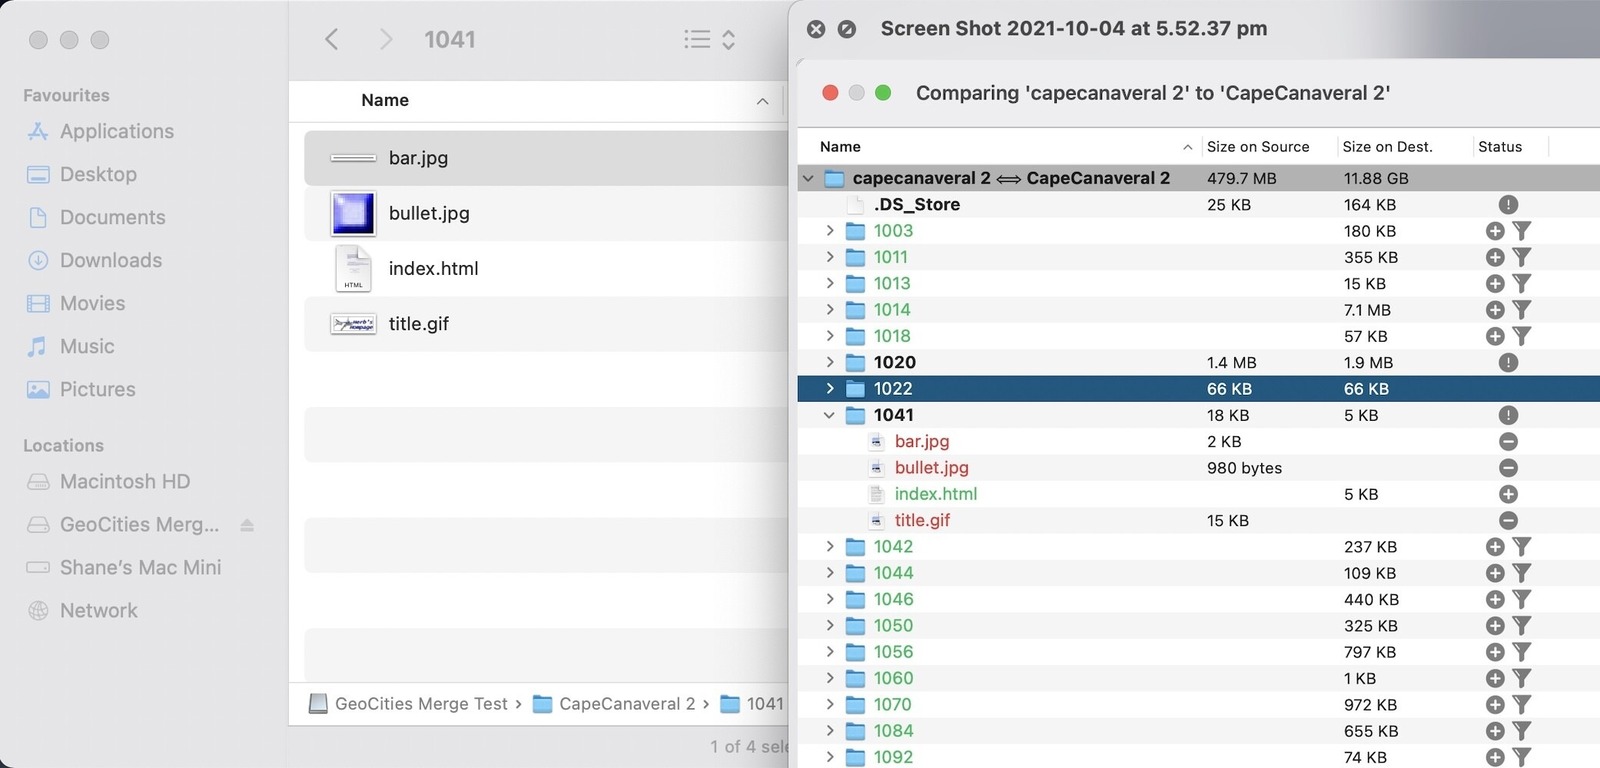Click the warning icon on folder 1020 row

click(x=1508, y=362)
